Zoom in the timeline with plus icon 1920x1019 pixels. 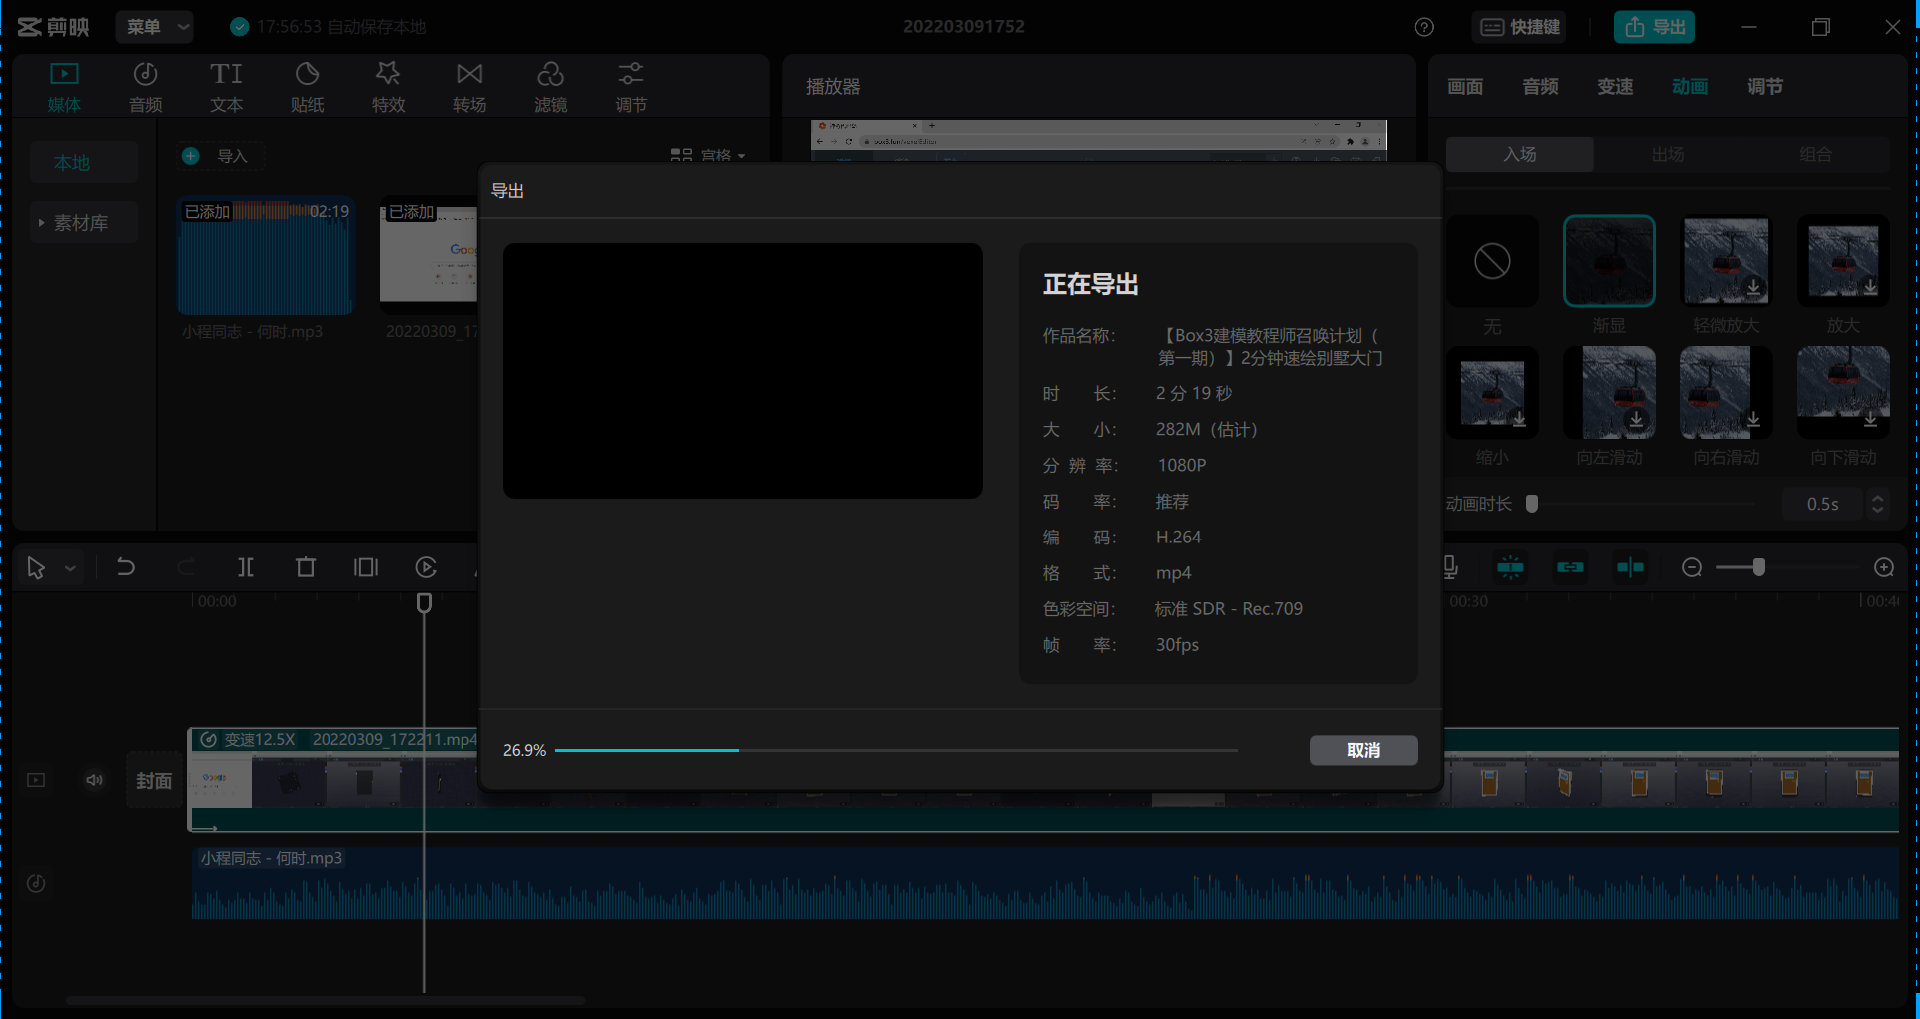pyautogui.click(x=1884, y=567)
